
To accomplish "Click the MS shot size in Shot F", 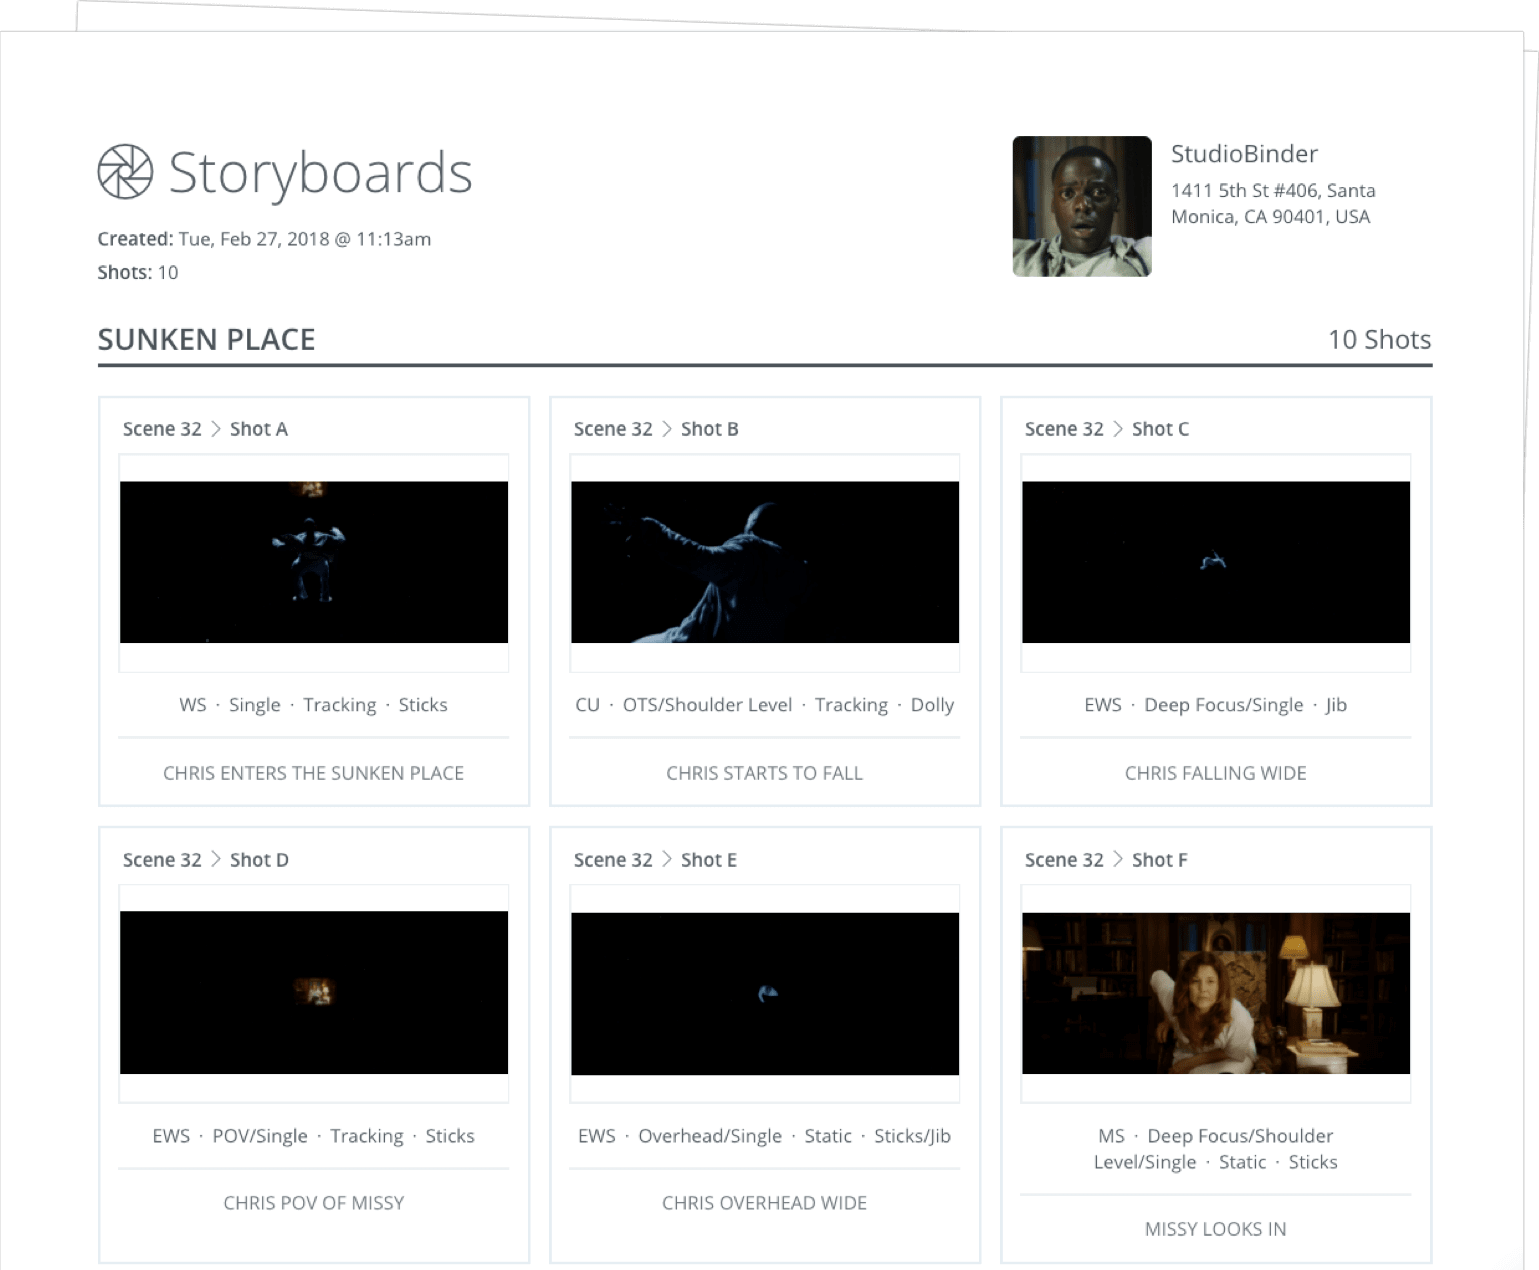I will 1111,1136.
